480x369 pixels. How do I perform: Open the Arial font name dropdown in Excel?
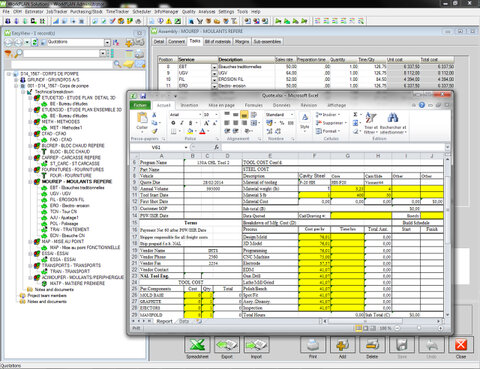tap(200, 115)
